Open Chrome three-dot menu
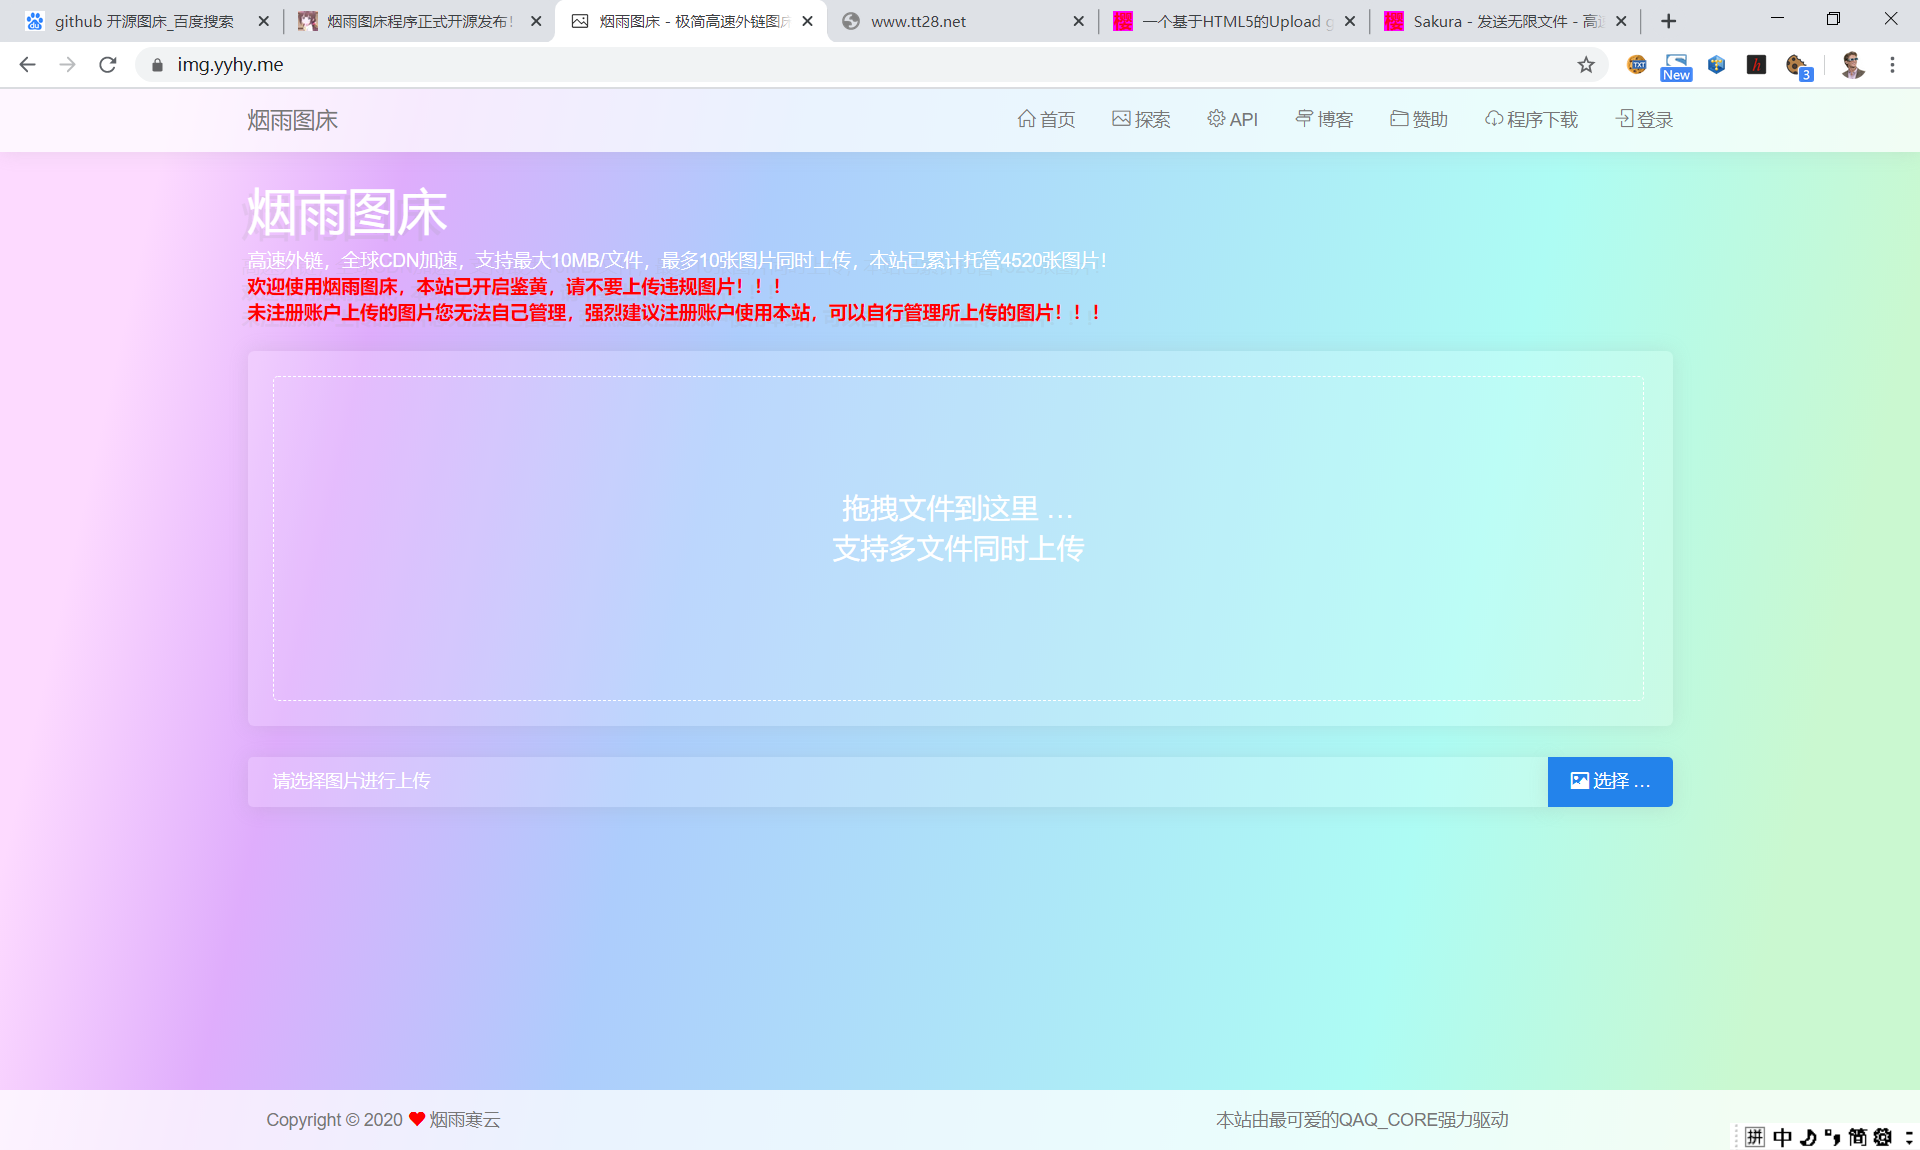The height and width of the screenshot is (1150, 1920). [x=1892, y=65]
